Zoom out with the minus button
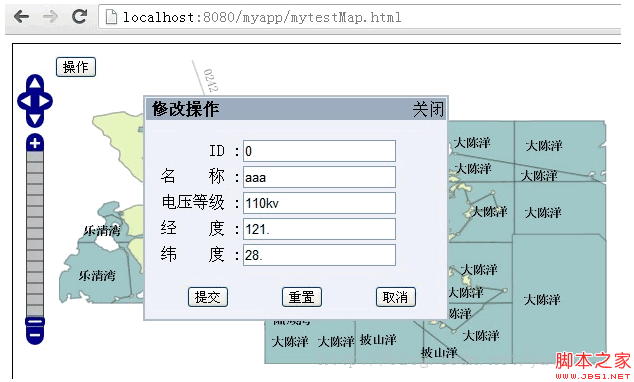This screenshot has width=634, height=382. (35, 335)
